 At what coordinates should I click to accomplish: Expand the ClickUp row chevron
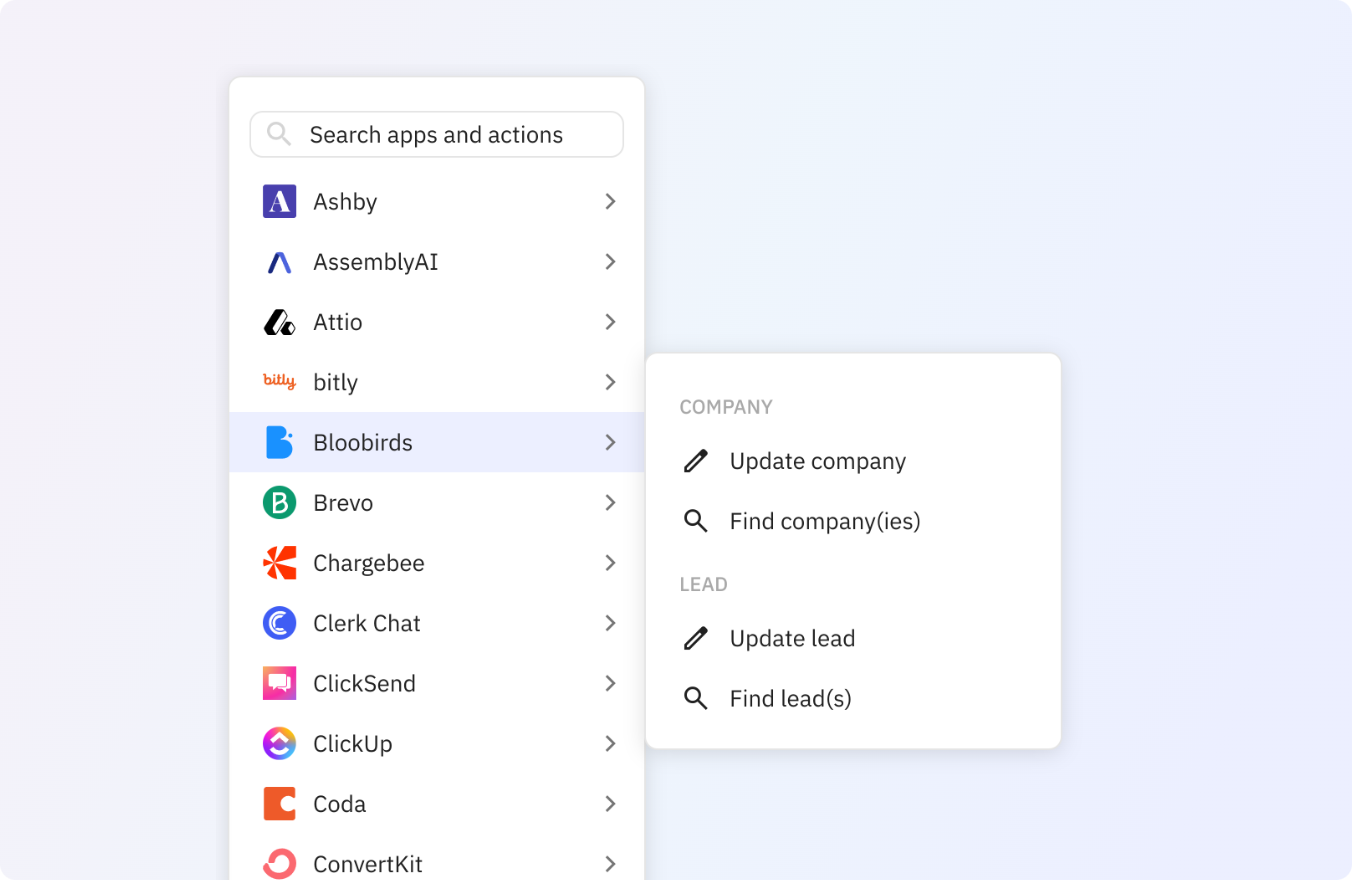coord(610,743)
